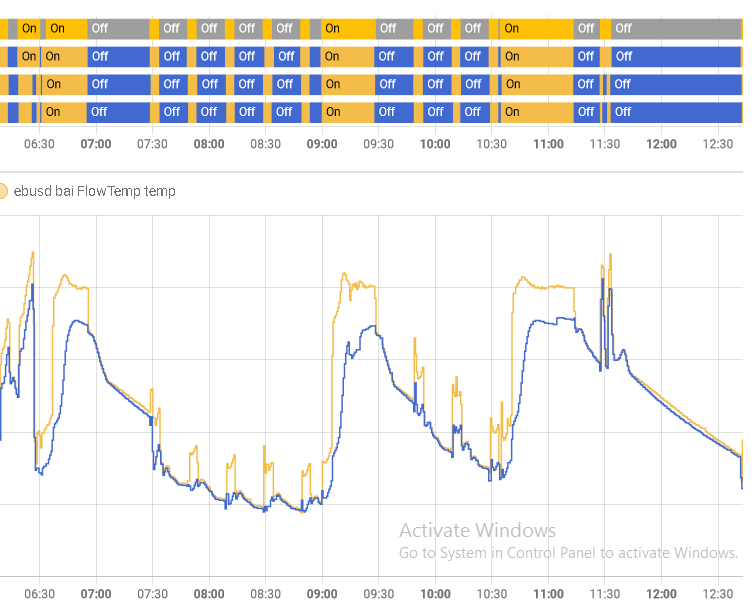
Task: Click third row blue Off segment starting at 07:00
Action: [x=120, y=84]
